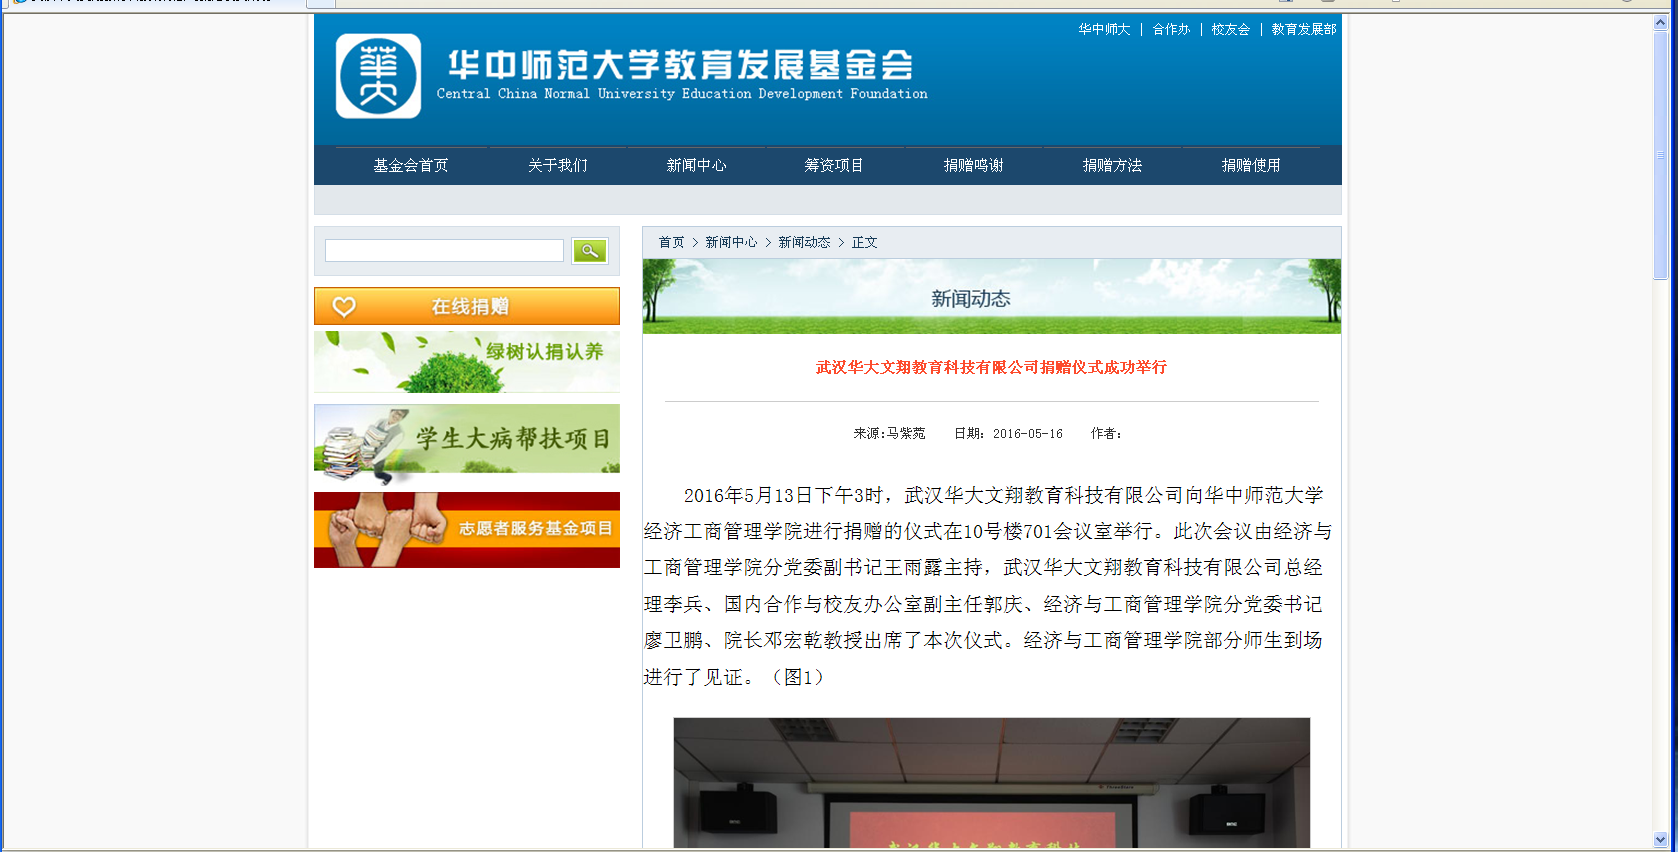Click the 来源:马紫菀 source text
The width and height of the screenshot is (1678, 852).
click(889, 434)
